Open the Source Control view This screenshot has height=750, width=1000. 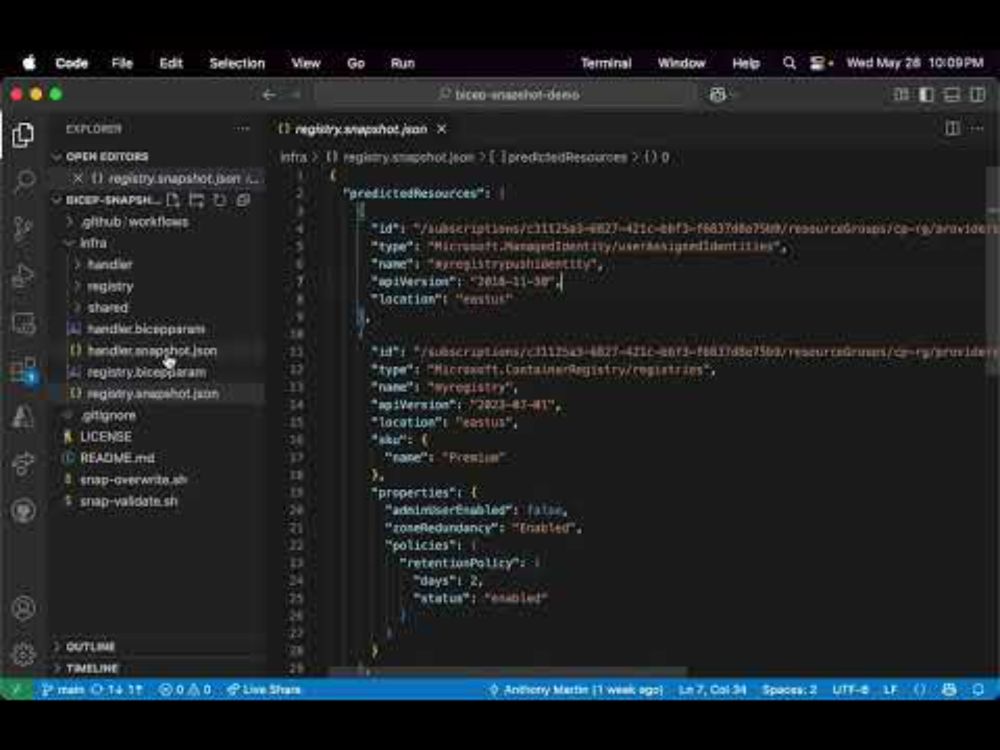click(23, 228)
